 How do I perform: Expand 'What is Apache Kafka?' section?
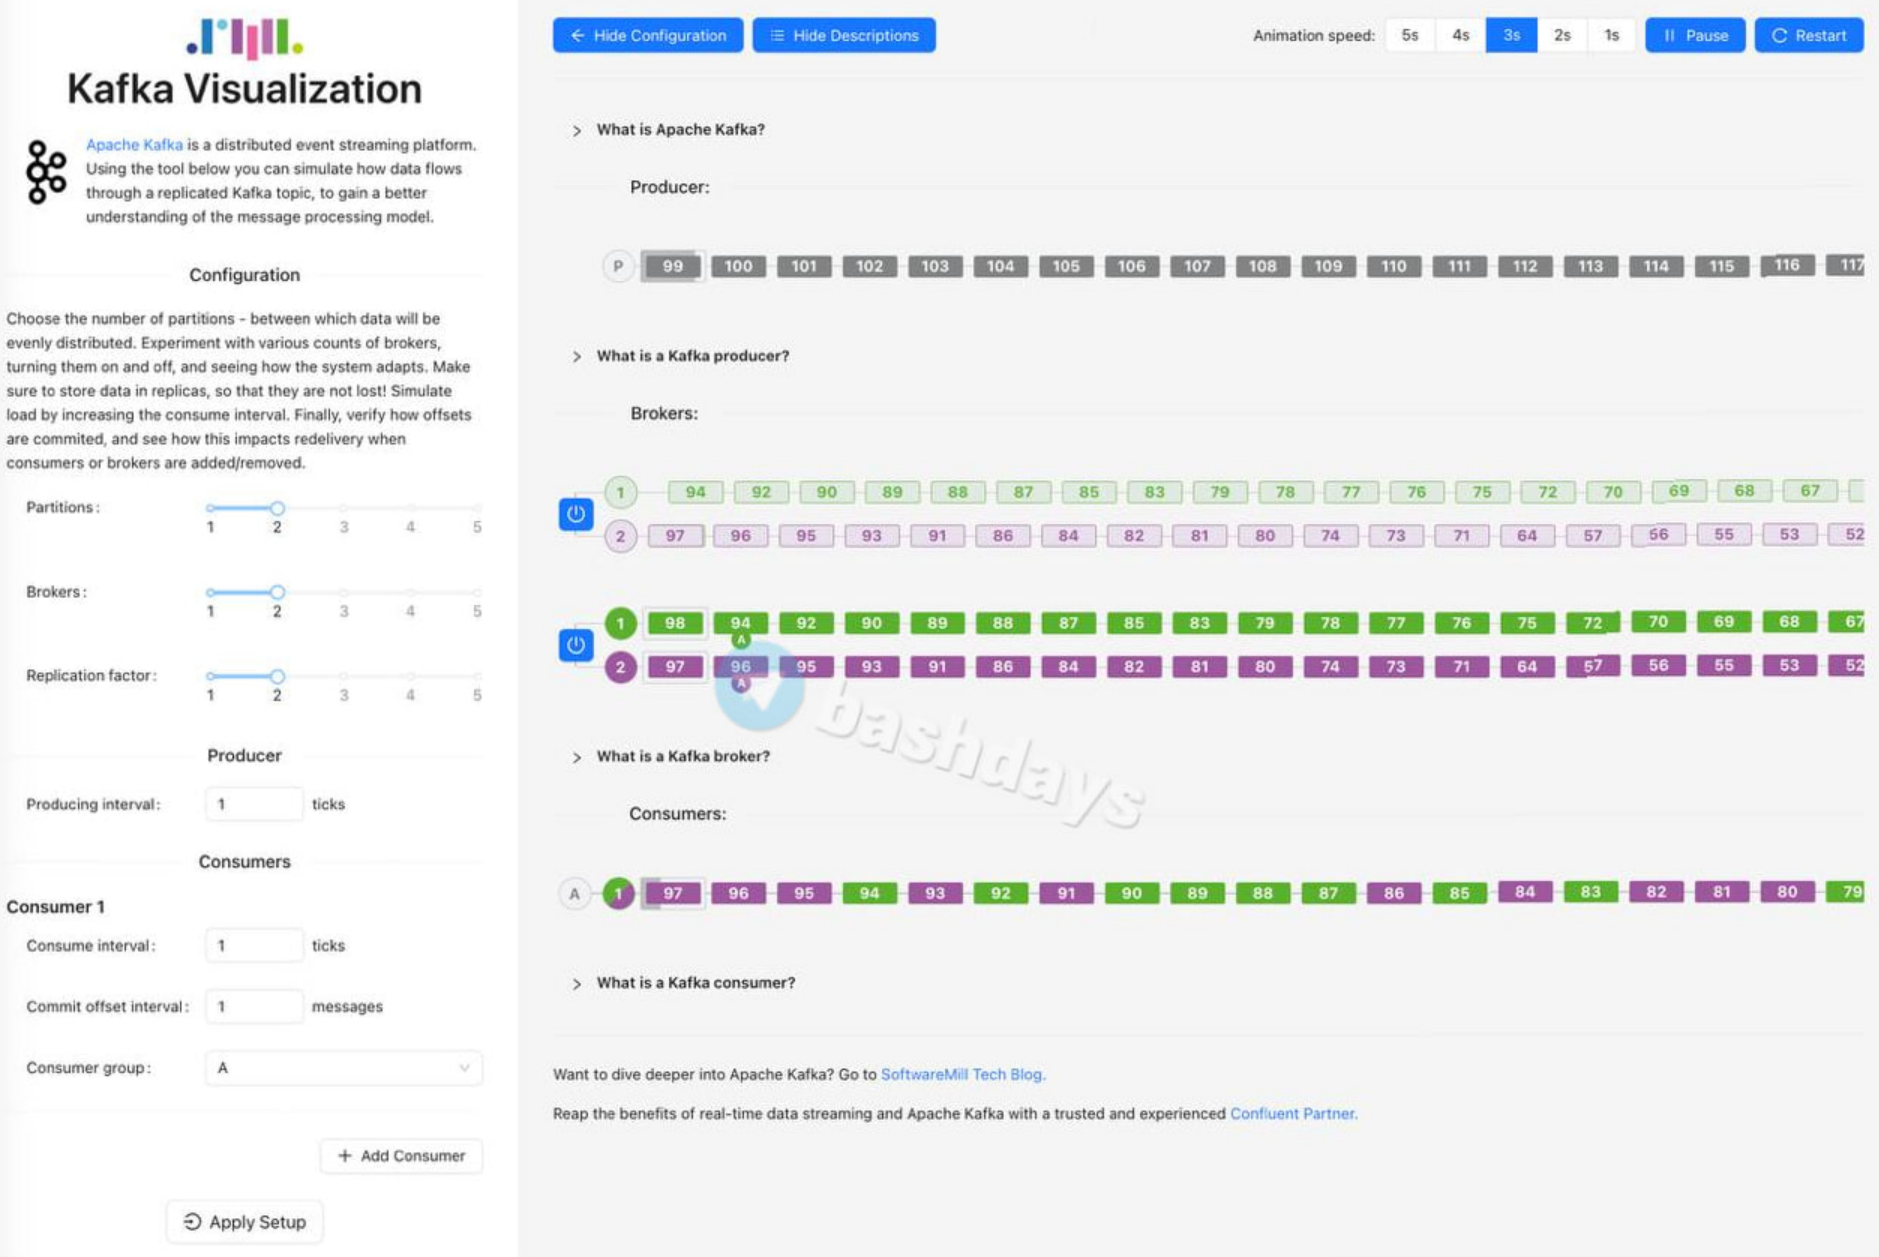pyautogui.click(x=680, y=130)
